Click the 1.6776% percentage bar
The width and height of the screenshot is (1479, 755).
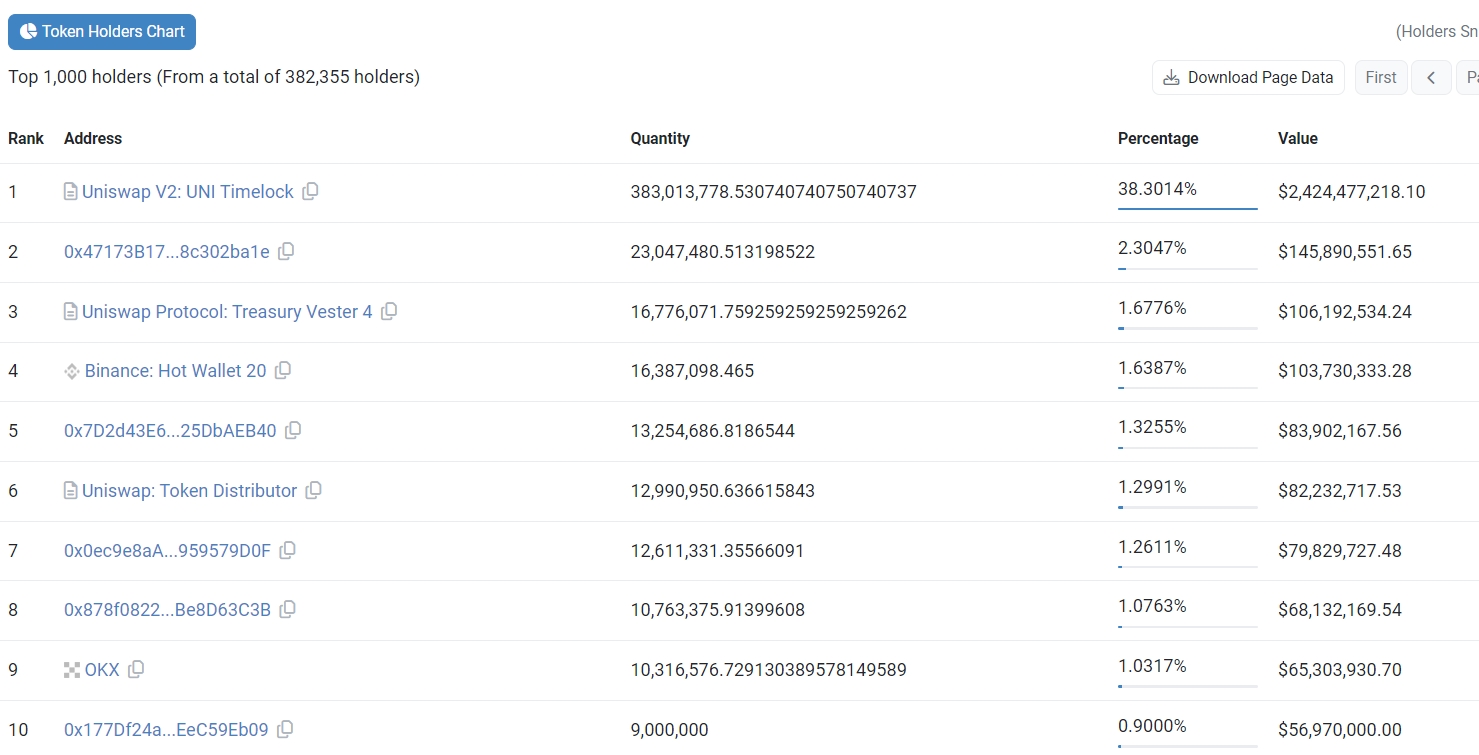point(1188,328)
